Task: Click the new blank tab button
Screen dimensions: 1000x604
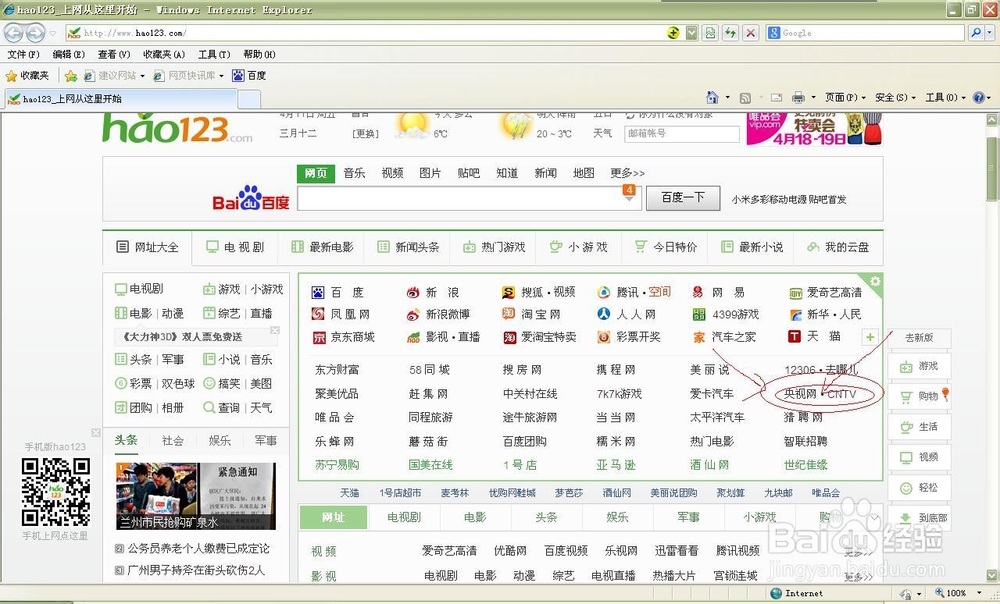Action: pyautogui.click(x=249, y=99)
